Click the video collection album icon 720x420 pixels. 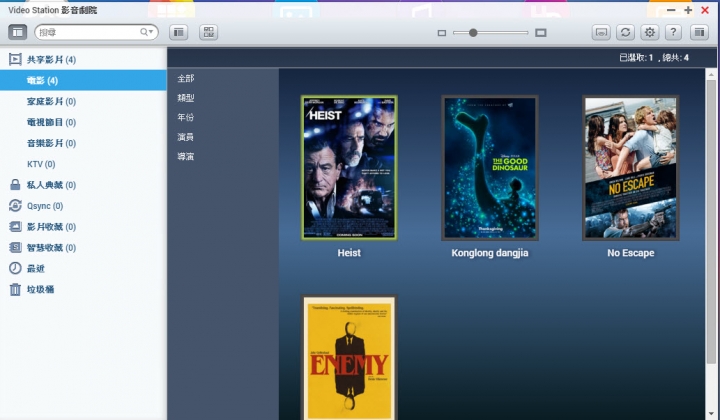pos(15,226)
